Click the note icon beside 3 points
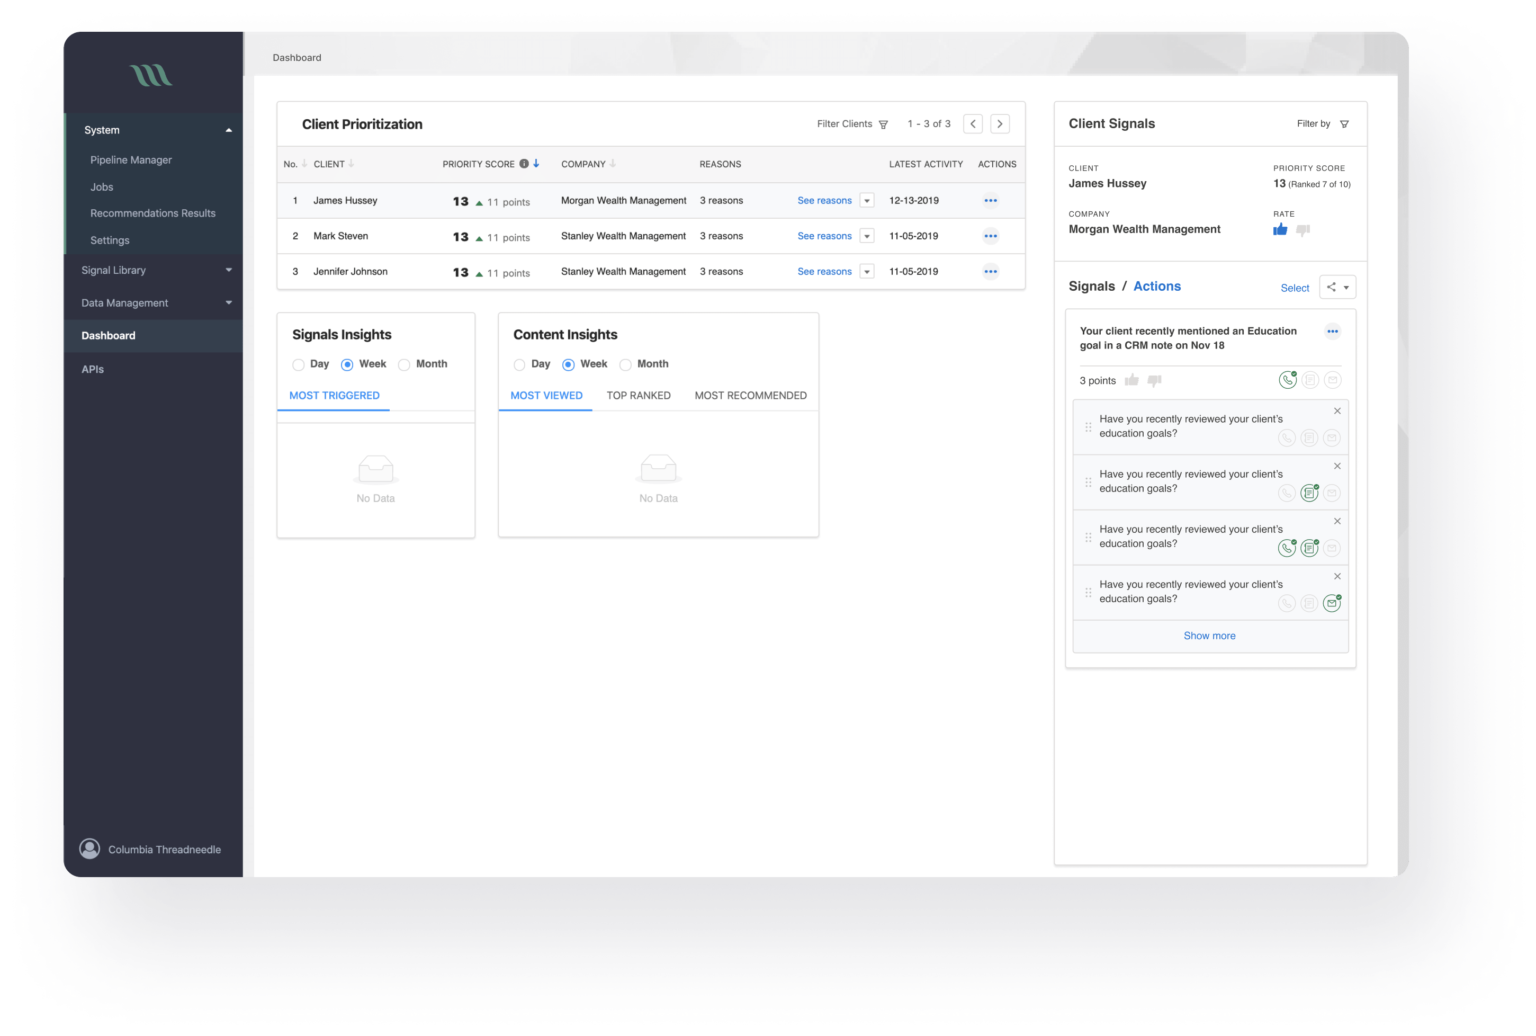Viewport: 1536px width, 1036px height. (x=1310, y=380)
